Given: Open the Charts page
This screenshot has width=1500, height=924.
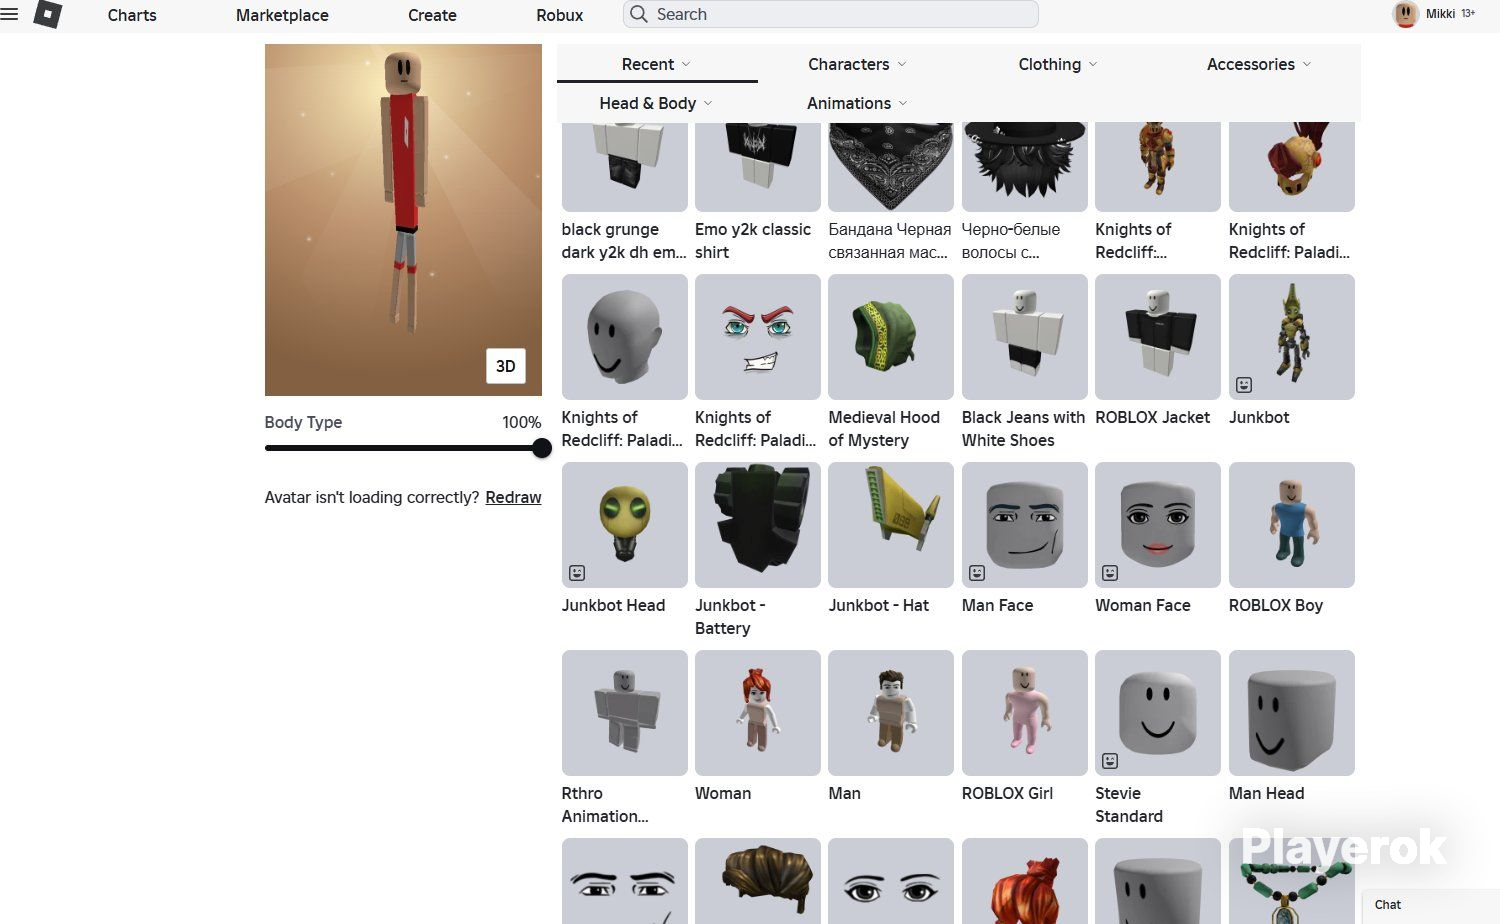Looking at the screenshot, I should point(132,15).
